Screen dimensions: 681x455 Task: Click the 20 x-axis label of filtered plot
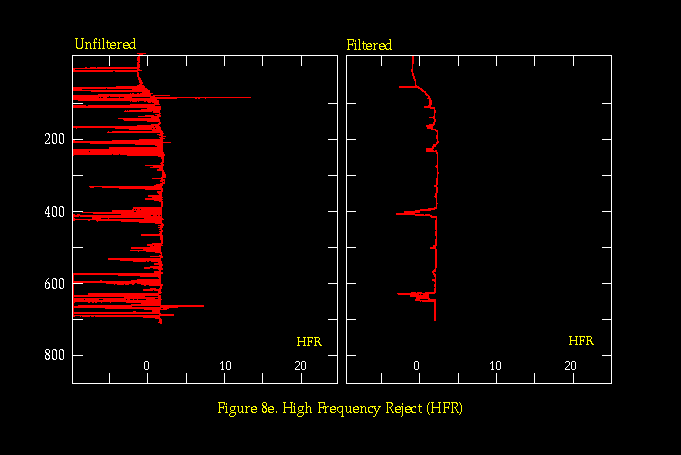(x=570, y=366)
